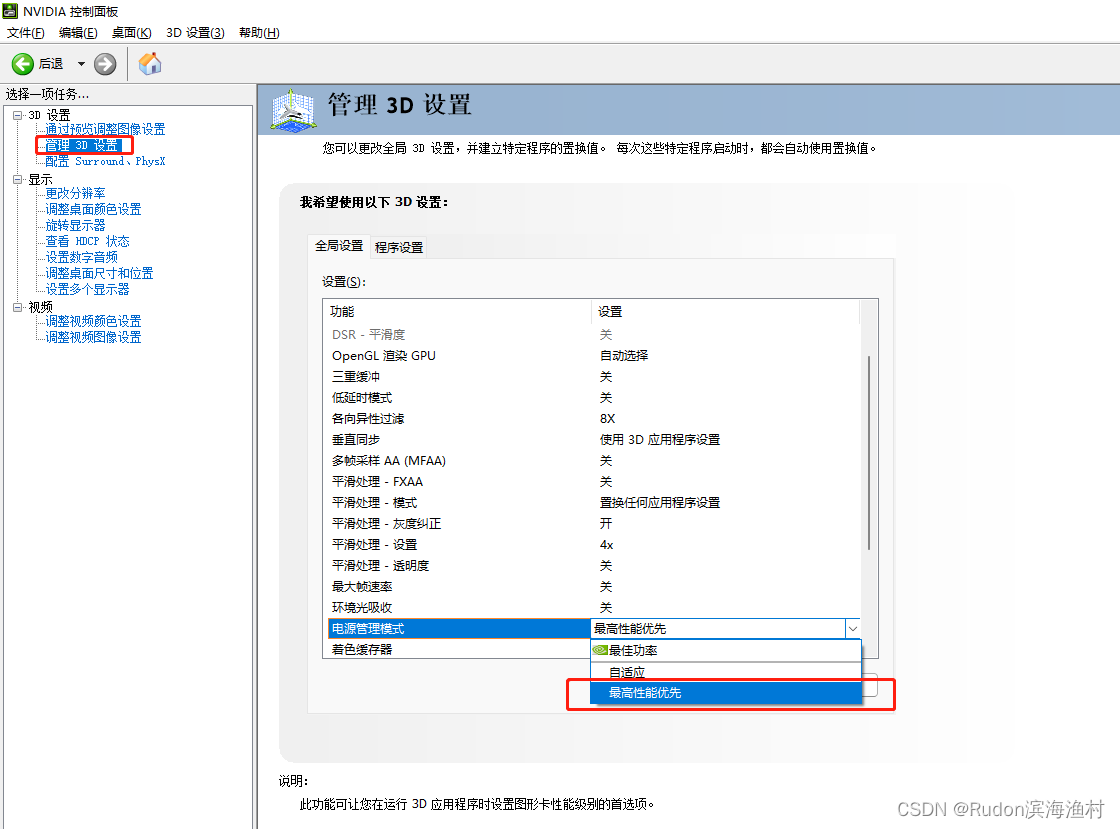Open 调整桌面颜色设置 link
The height and width of the screenshot is (829, 1120).
coord(93,209)
